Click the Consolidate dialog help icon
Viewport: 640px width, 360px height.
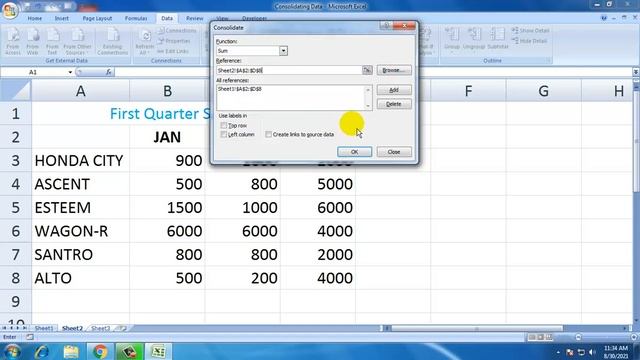click(x=385, y=26)
